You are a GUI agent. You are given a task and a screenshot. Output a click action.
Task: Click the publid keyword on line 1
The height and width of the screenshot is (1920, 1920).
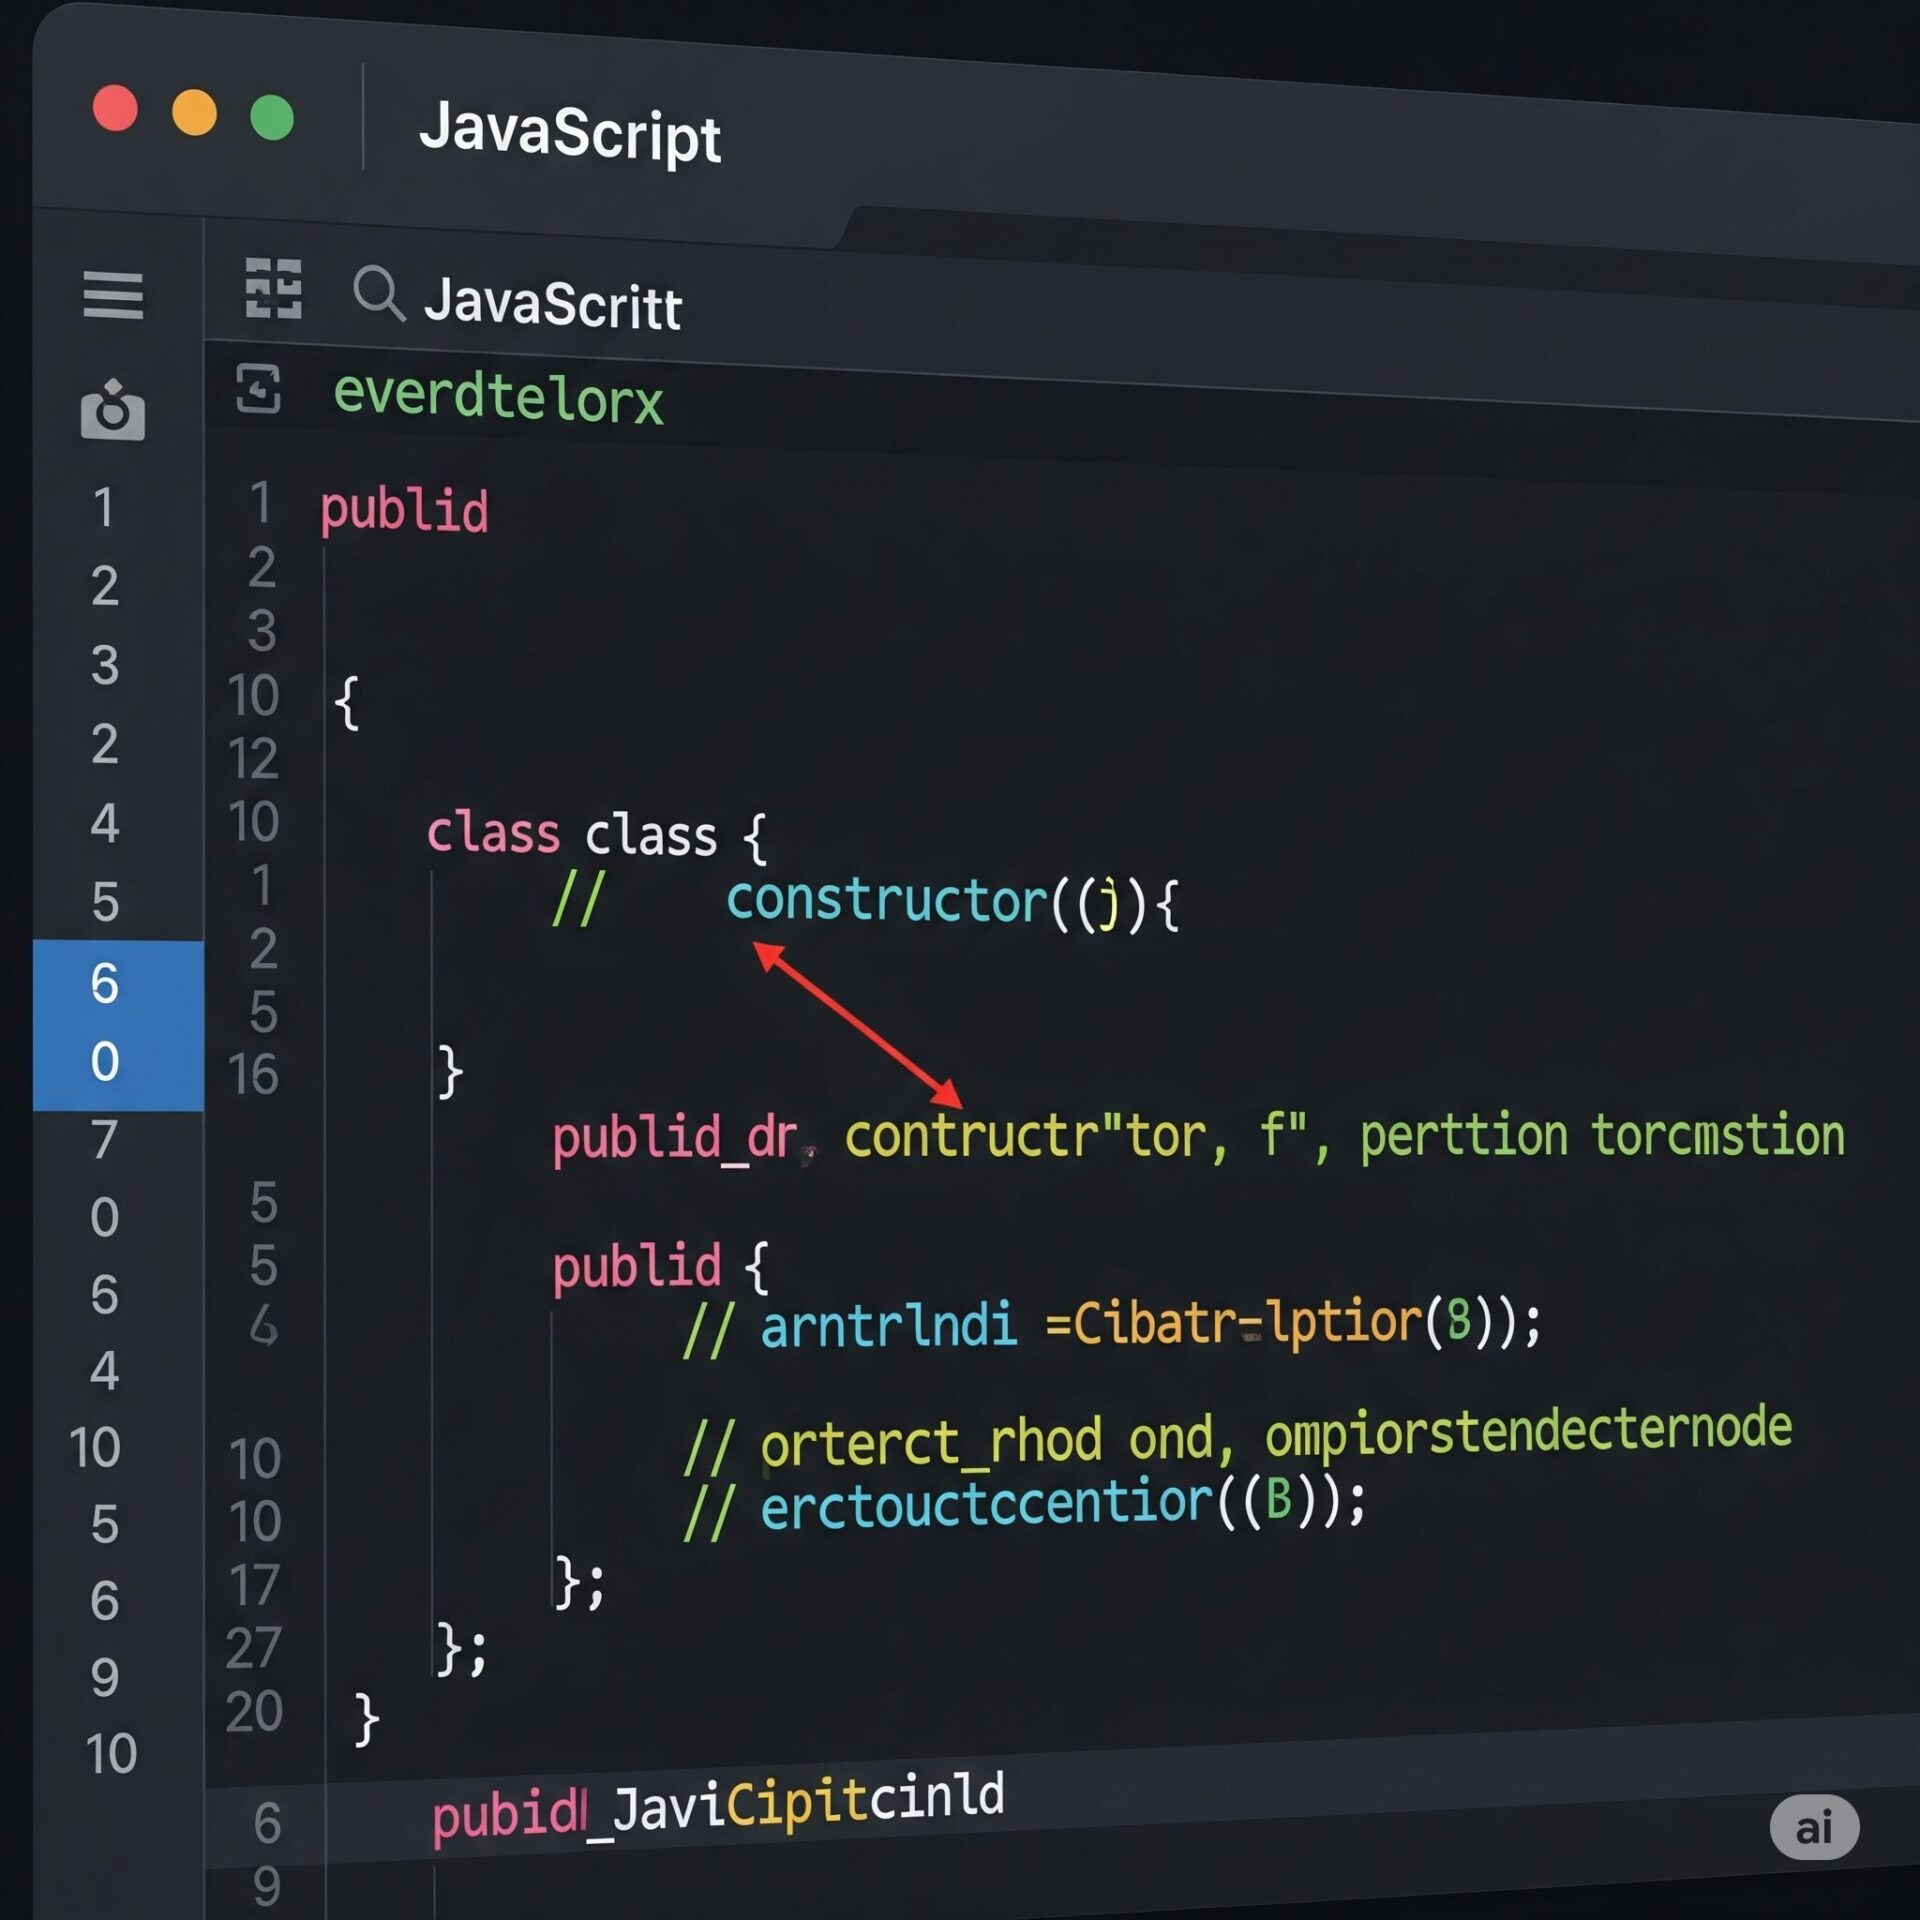(x=404, y=510)
